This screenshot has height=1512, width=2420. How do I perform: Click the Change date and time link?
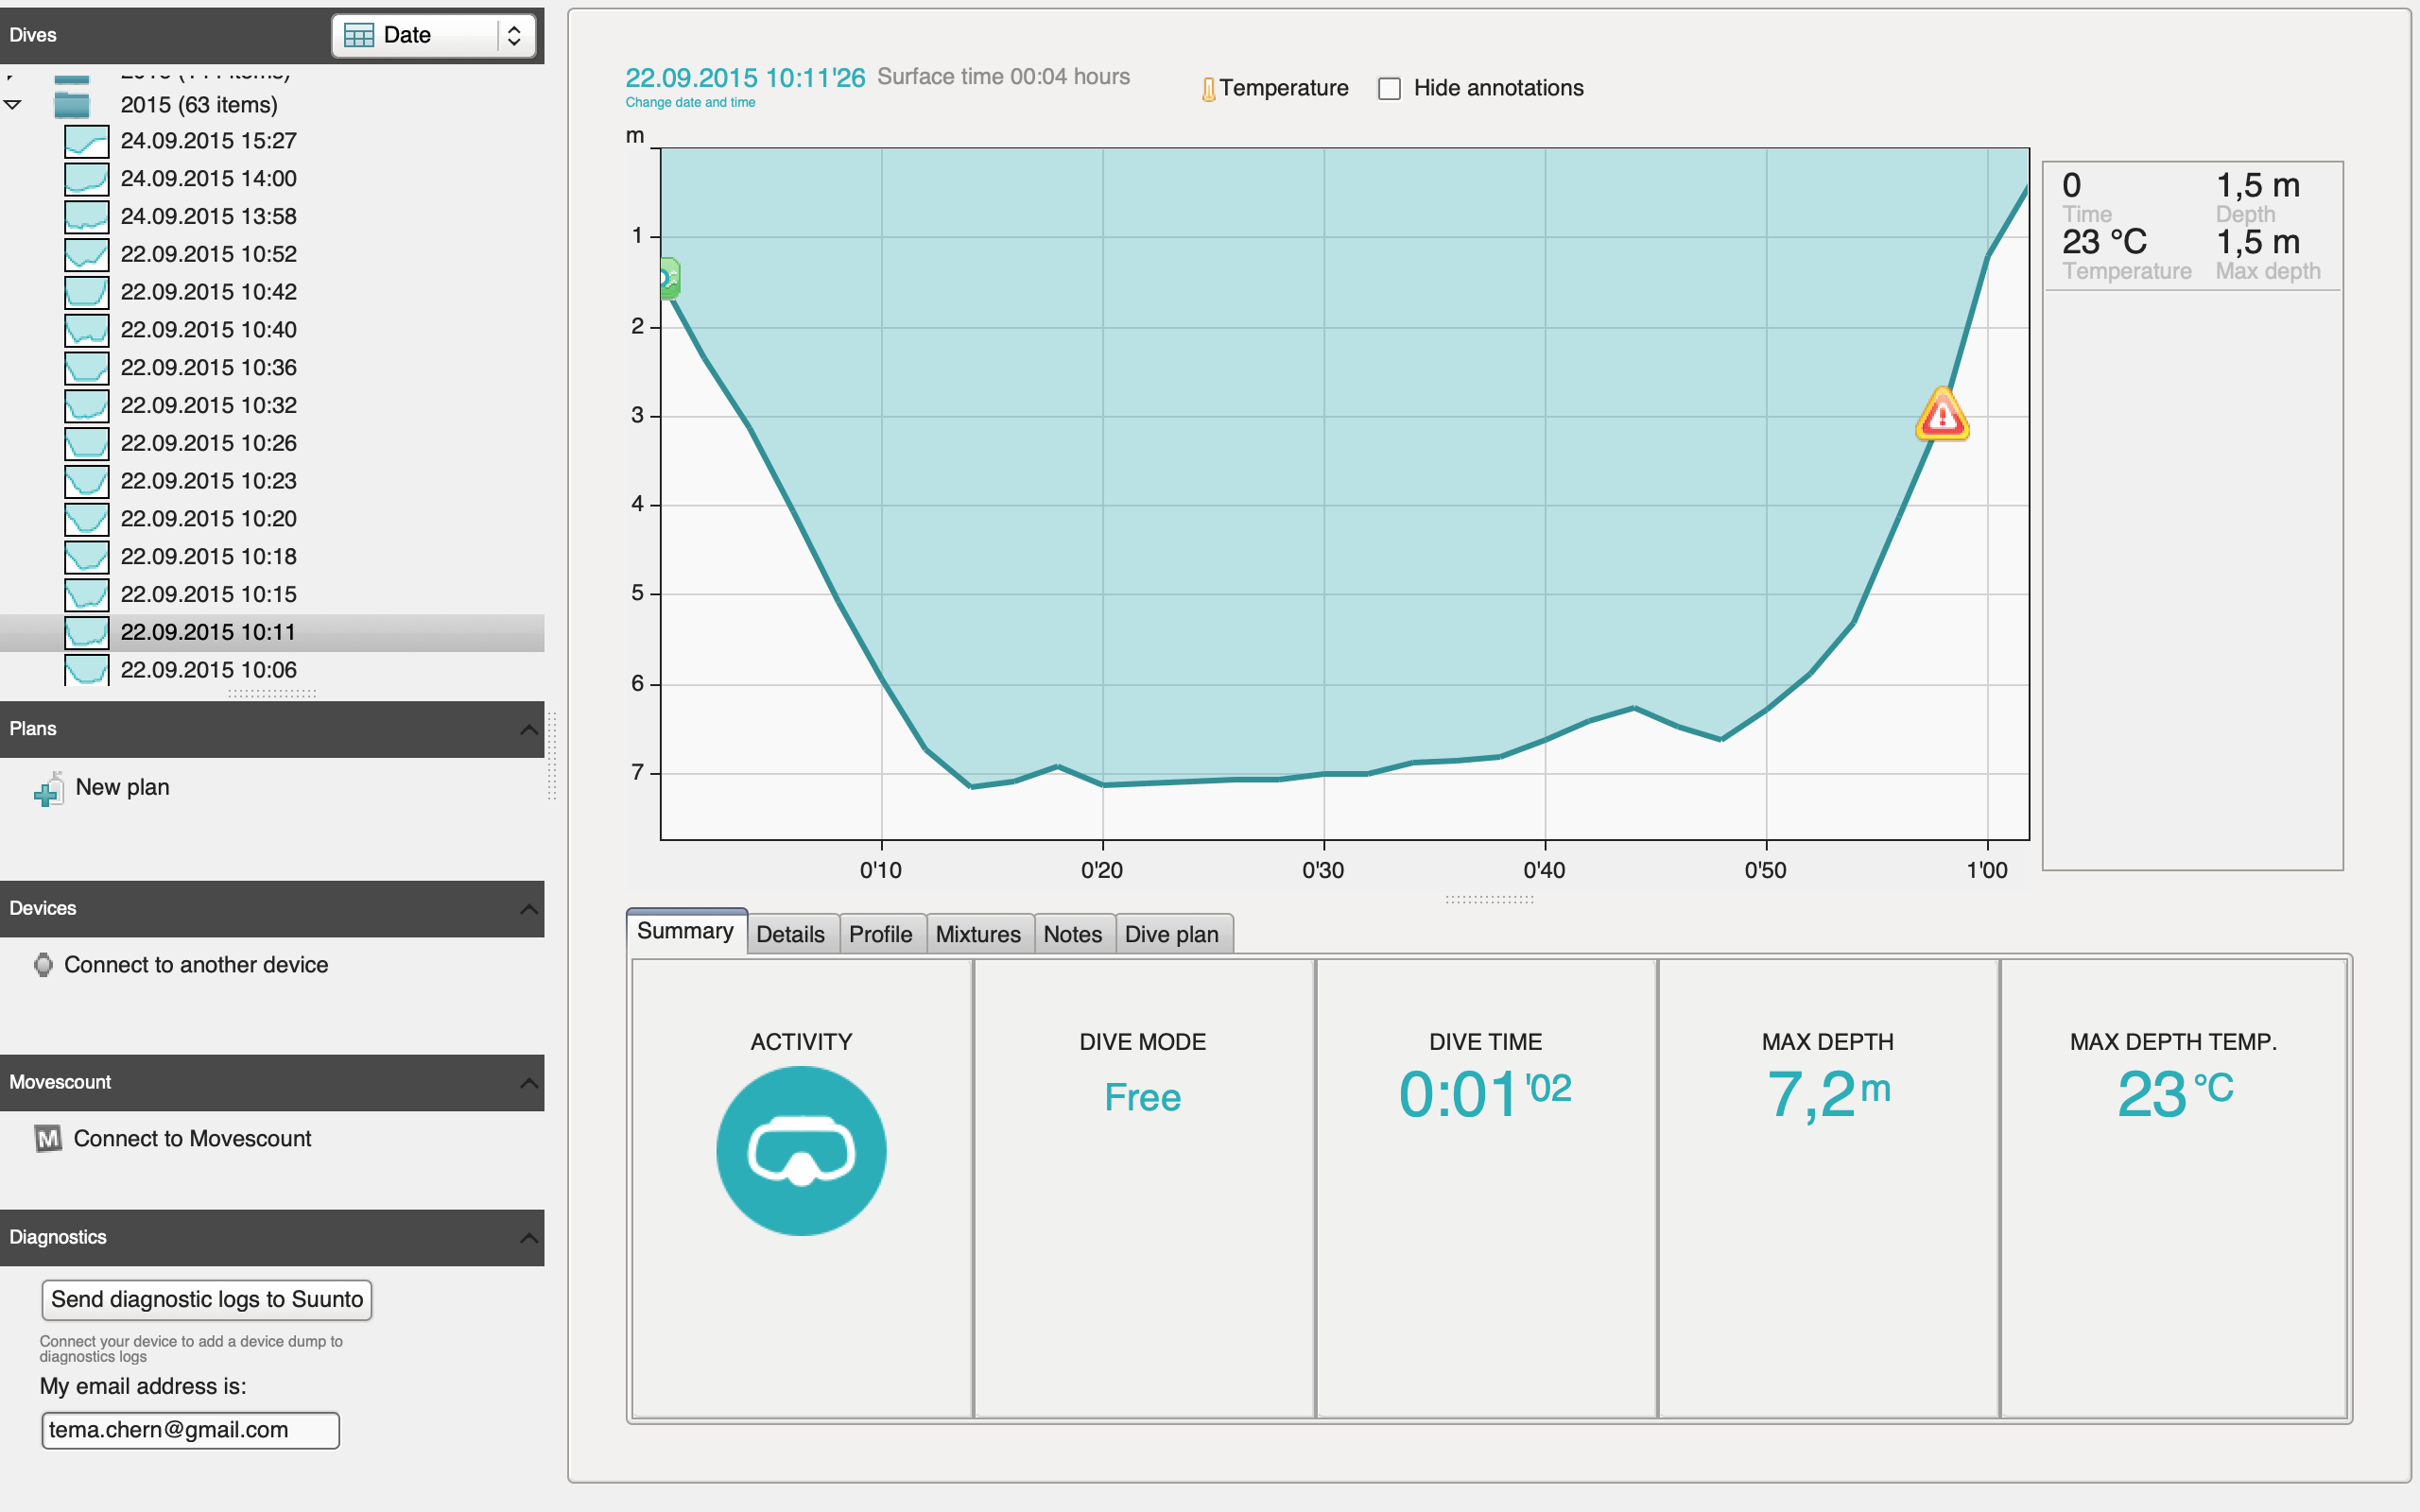pos(690,102)
